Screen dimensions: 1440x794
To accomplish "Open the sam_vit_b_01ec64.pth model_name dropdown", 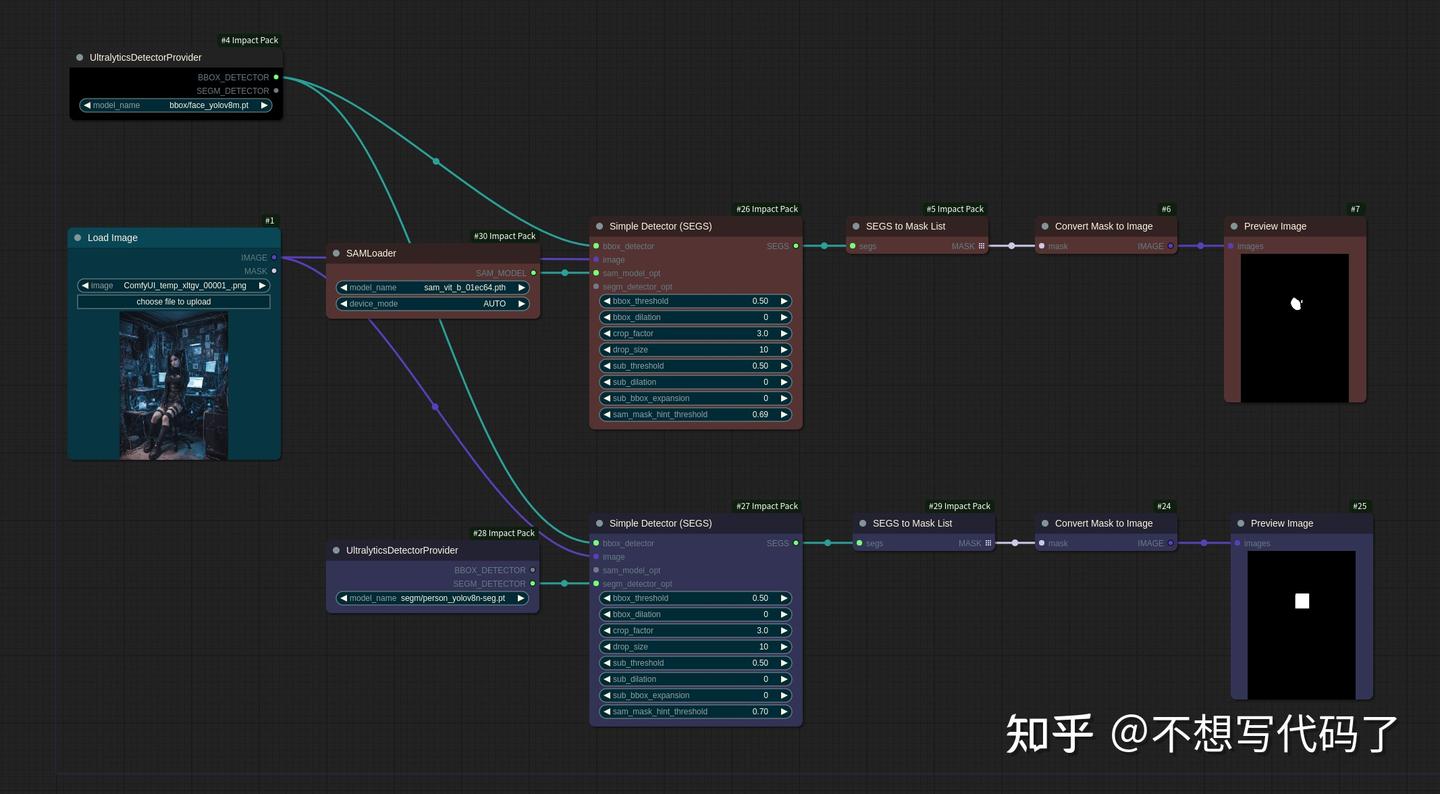I will pos(432,287).
